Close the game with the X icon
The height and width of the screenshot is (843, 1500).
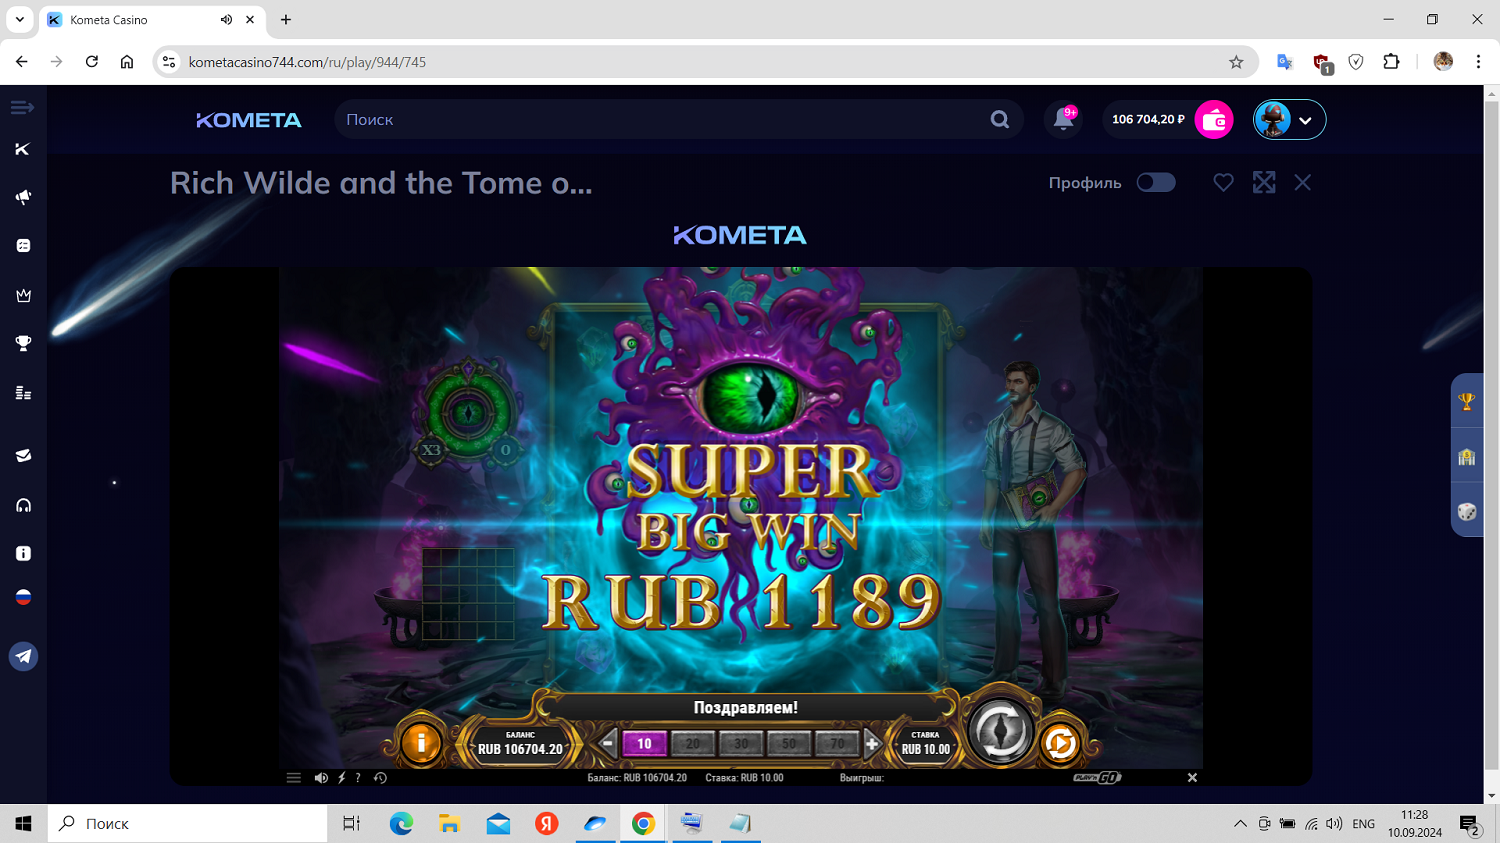1302,182
